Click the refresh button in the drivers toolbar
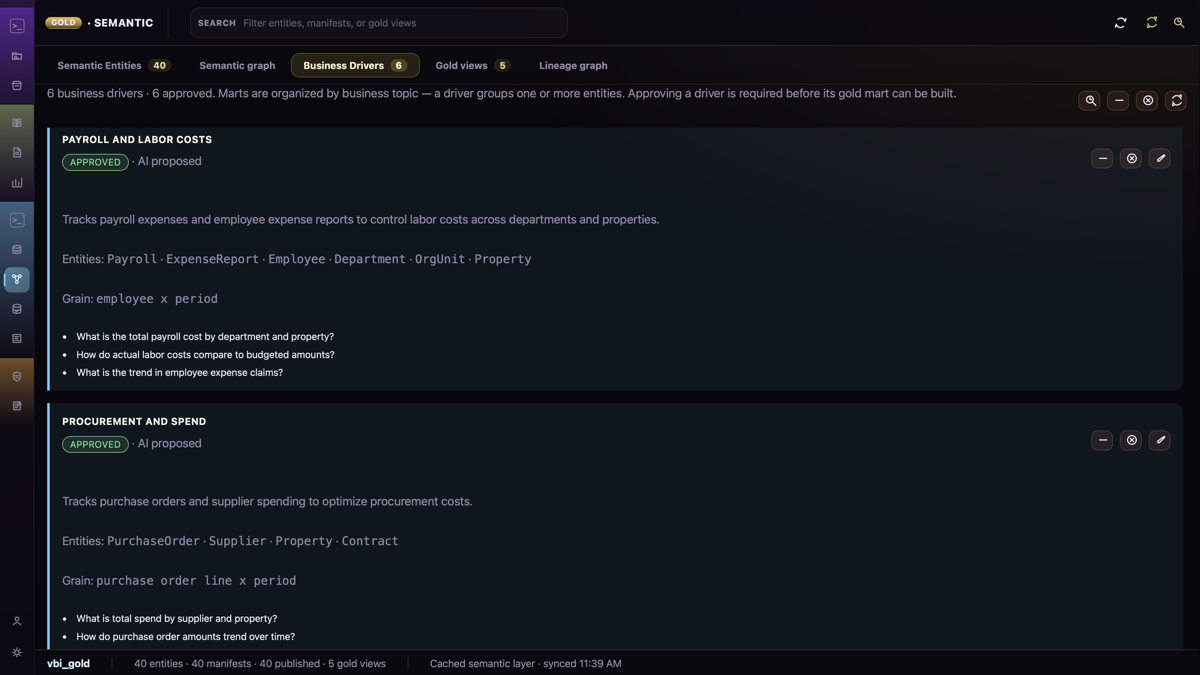 [1177, 100]
